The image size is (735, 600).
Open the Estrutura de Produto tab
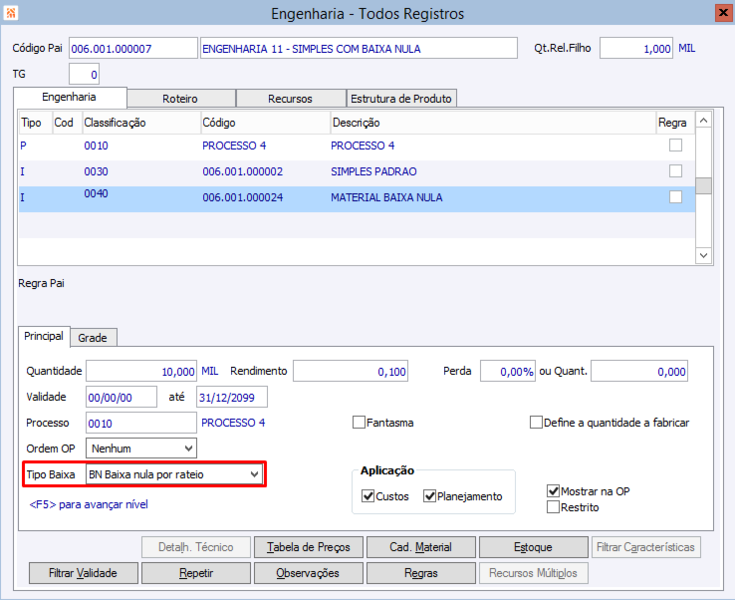coord(401,99)
